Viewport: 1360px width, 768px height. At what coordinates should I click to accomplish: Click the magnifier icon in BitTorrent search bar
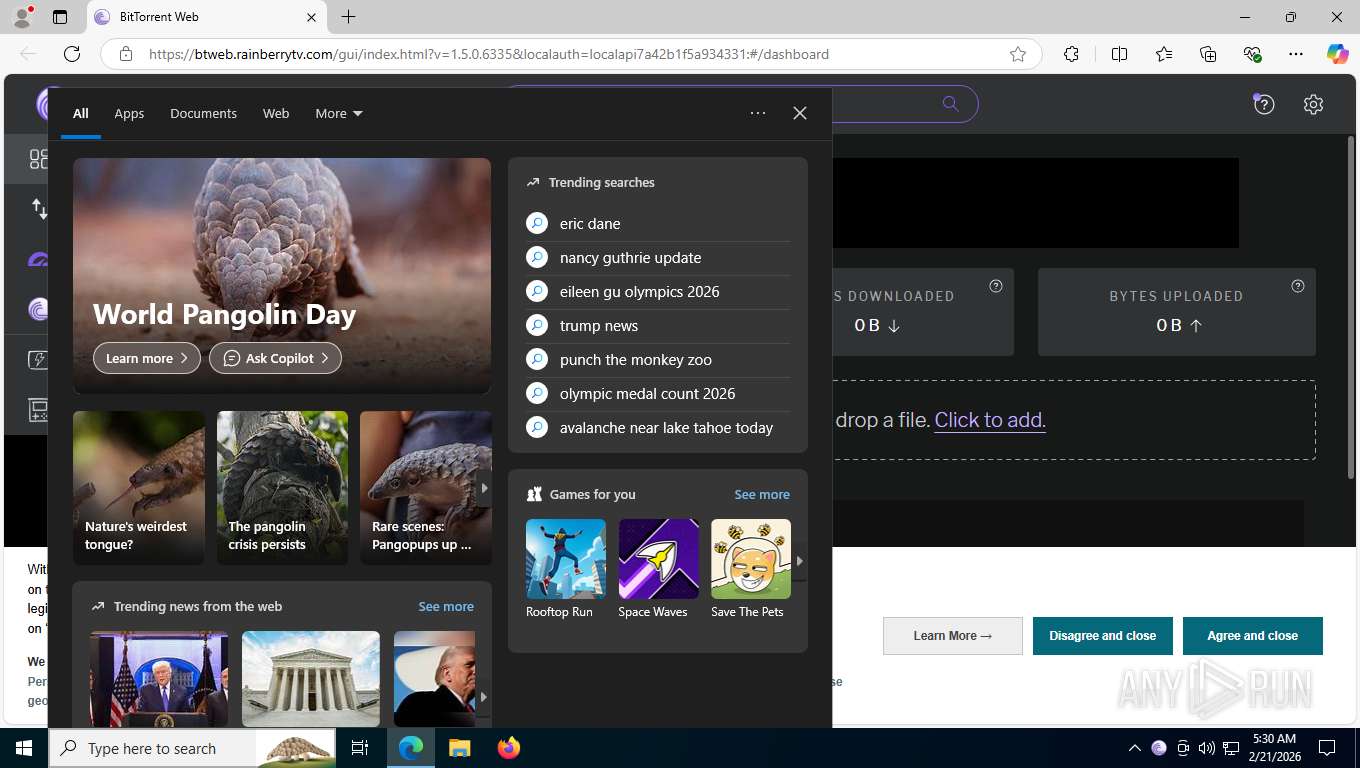[950, 103]
